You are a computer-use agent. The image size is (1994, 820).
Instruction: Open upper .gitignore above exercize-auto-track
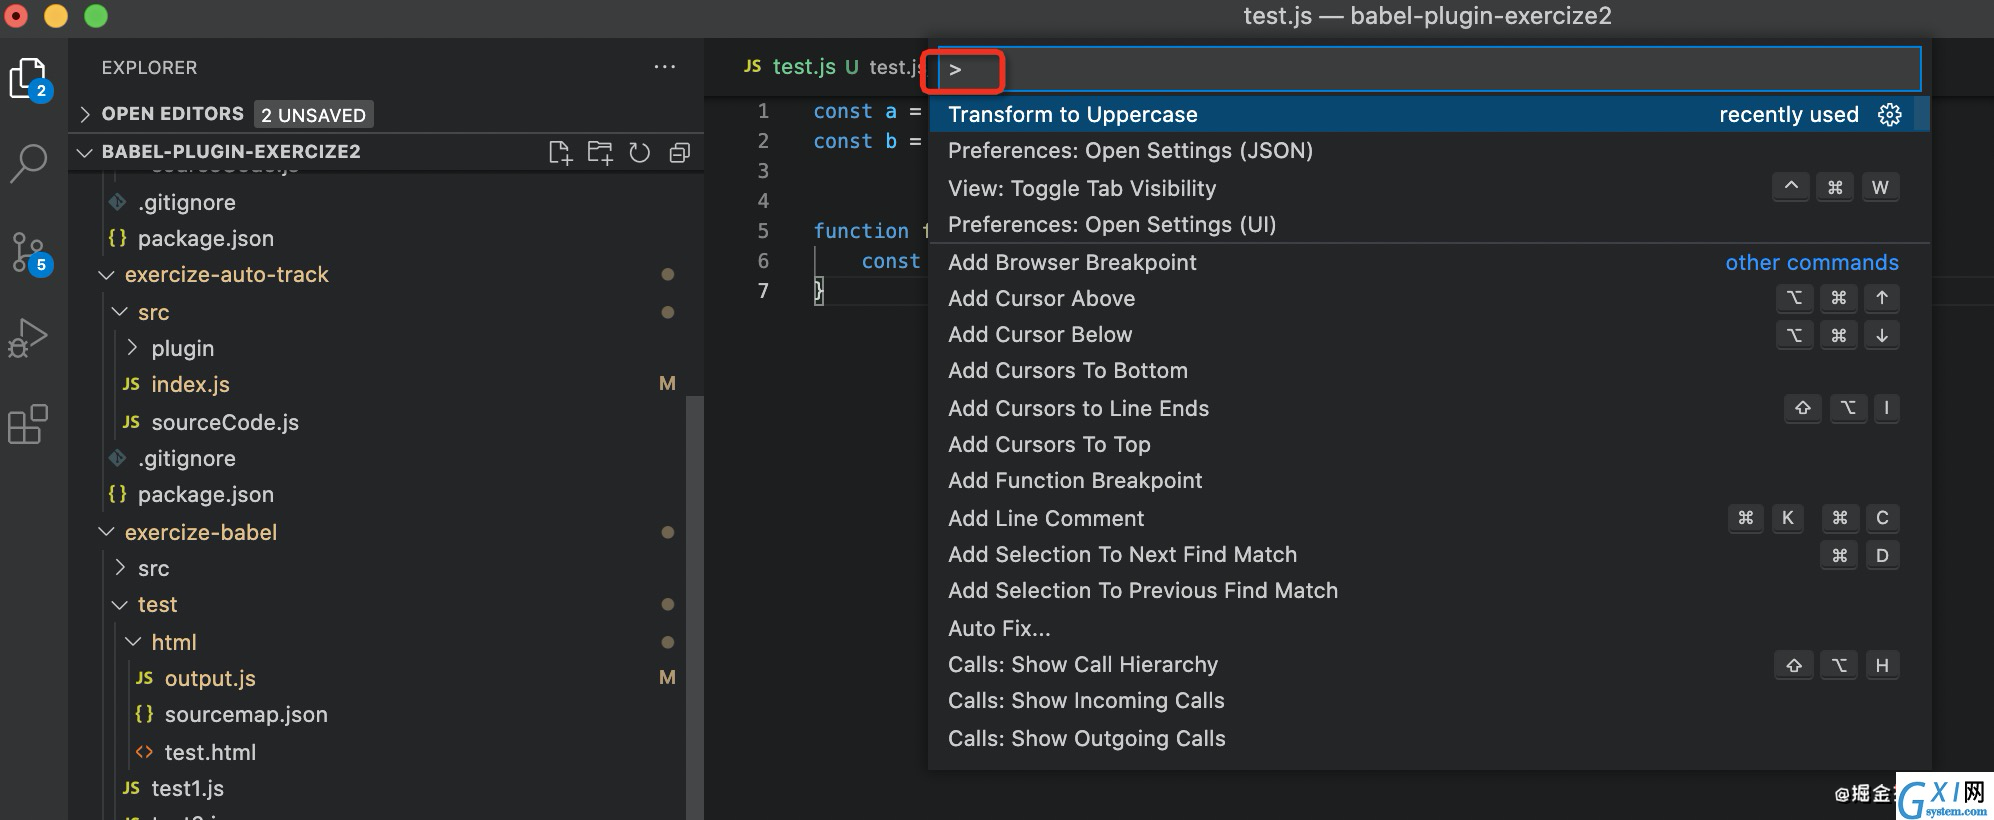187,202
